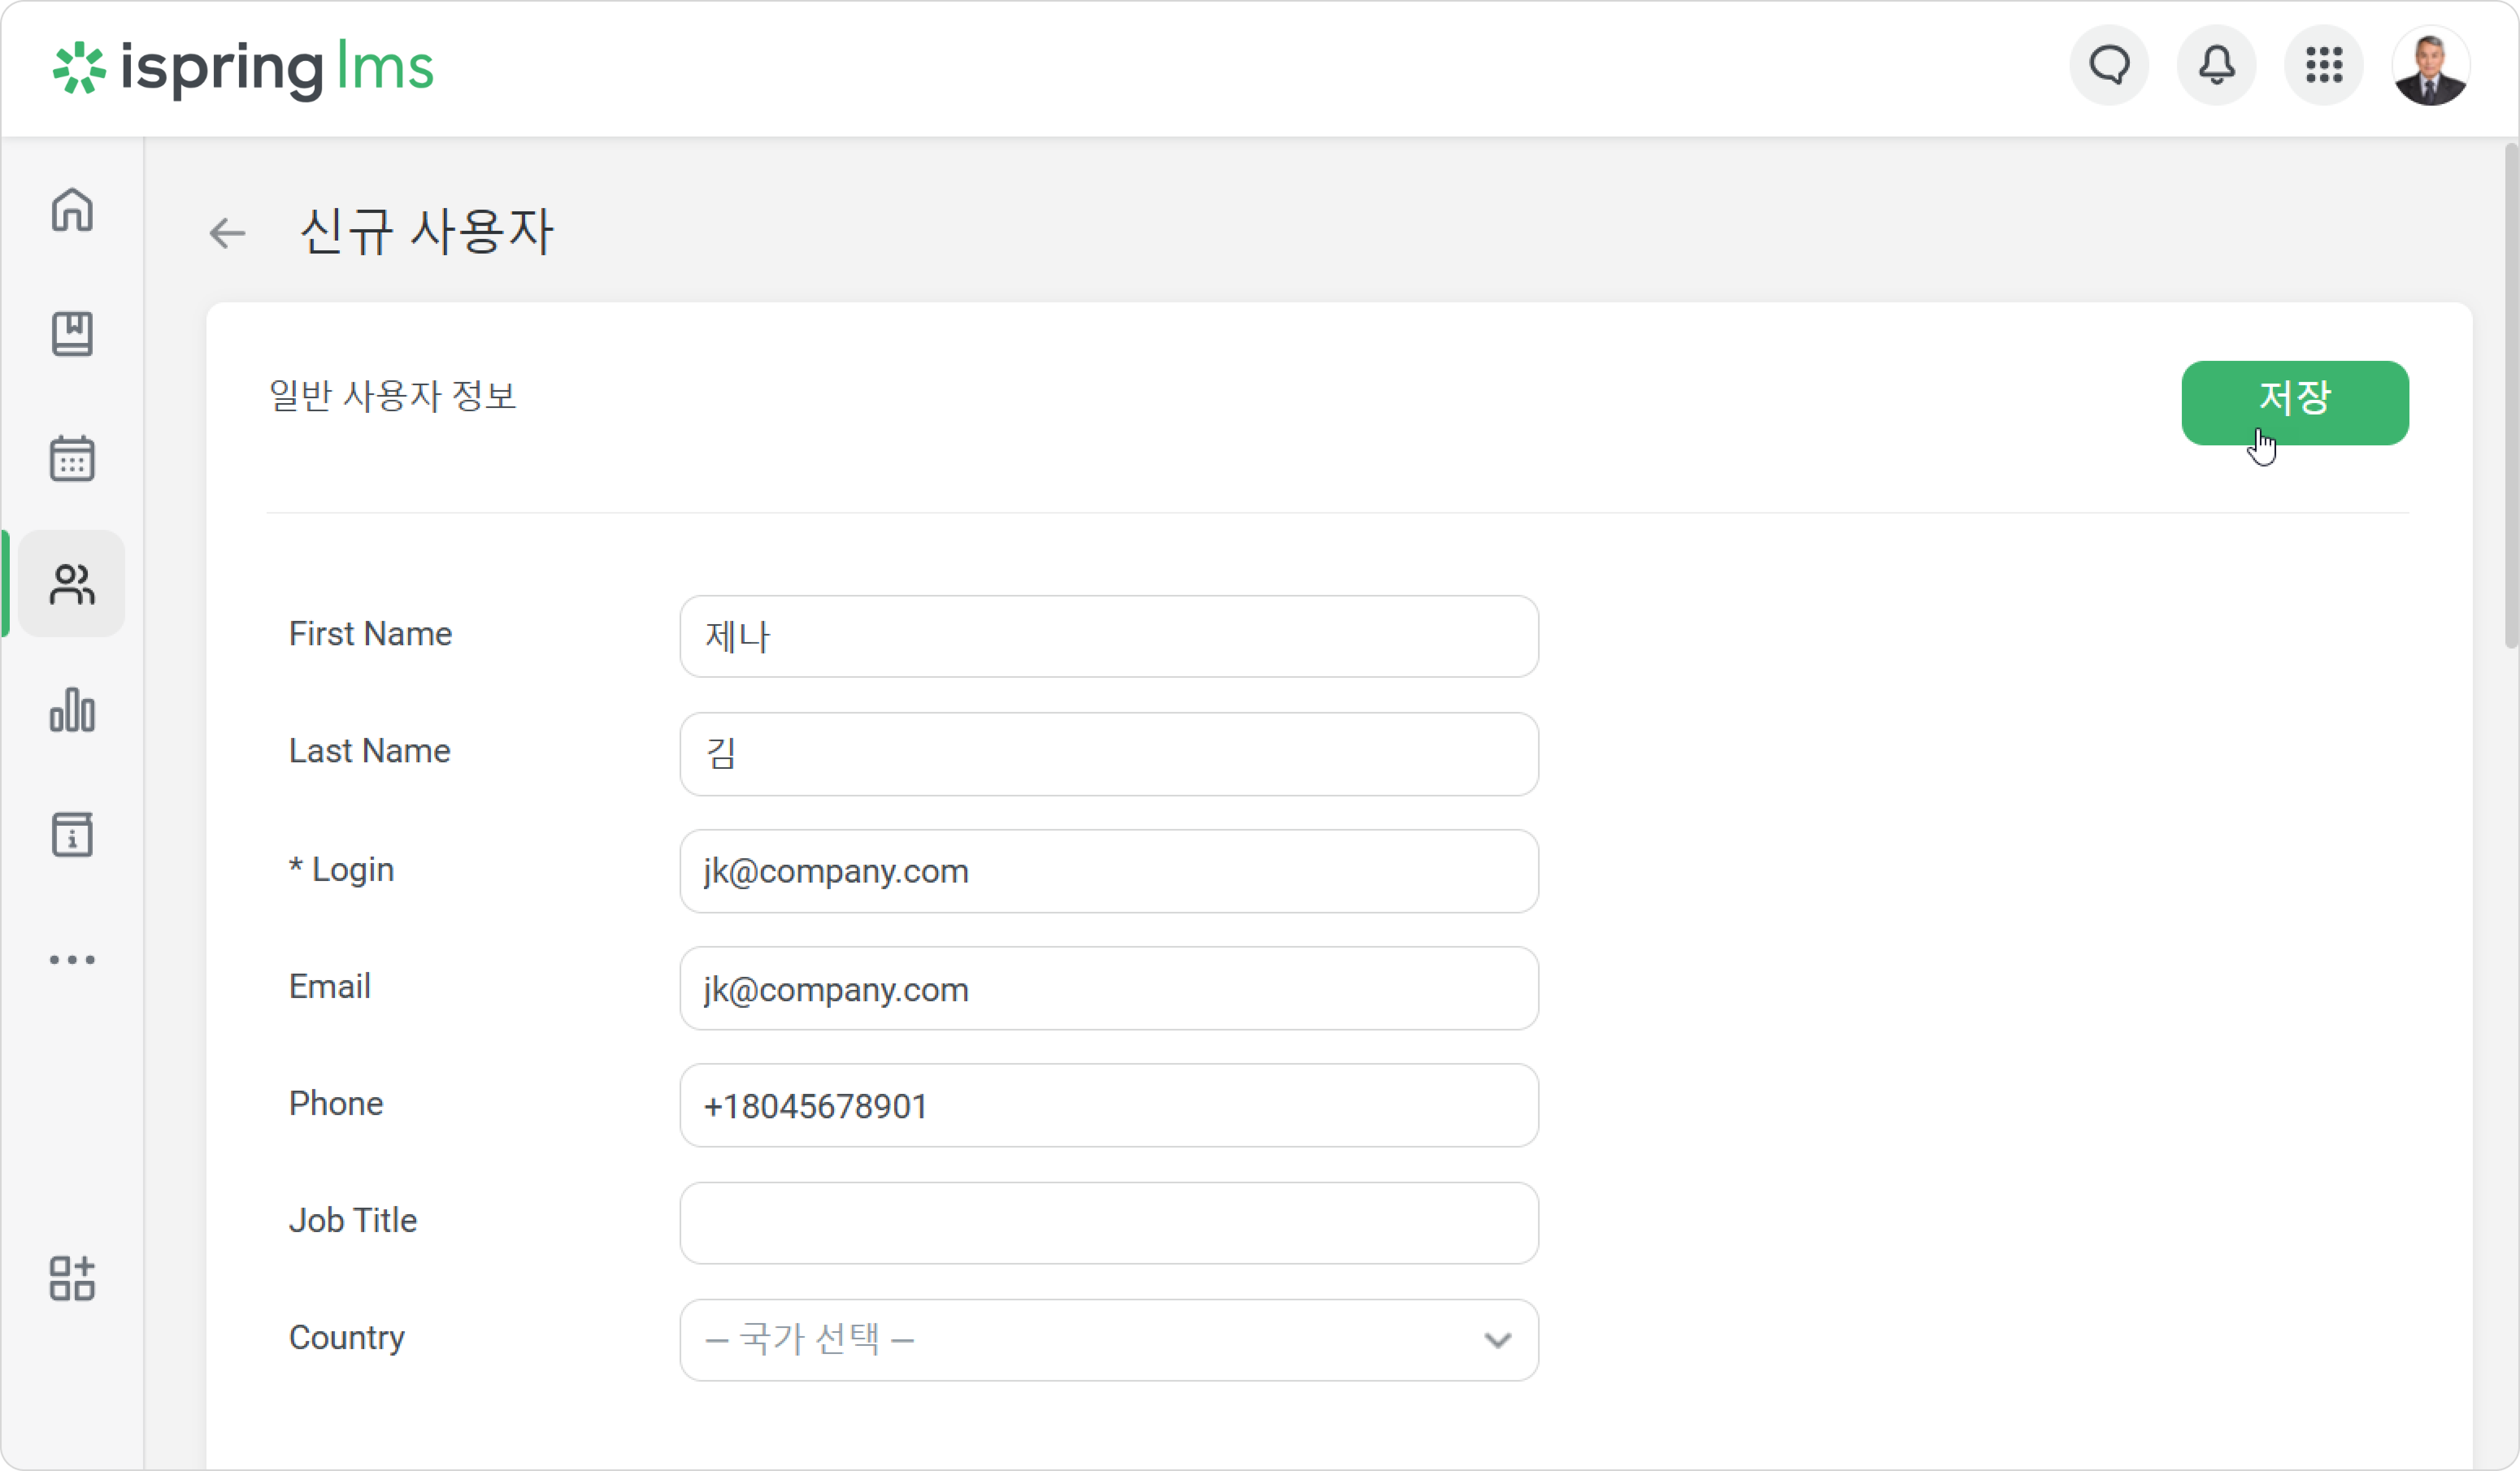Open the apps grid launcher
The height and width of the screenshot is (1471, 2520).
[2324, 66]
